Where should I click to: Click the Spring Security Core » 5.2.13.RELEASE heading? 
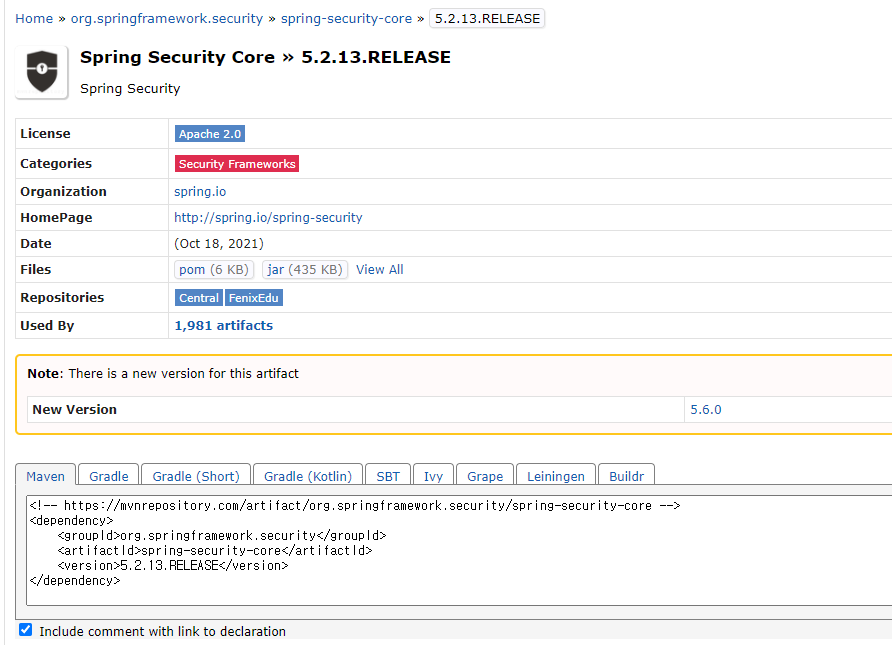click(x=265, y=57)
